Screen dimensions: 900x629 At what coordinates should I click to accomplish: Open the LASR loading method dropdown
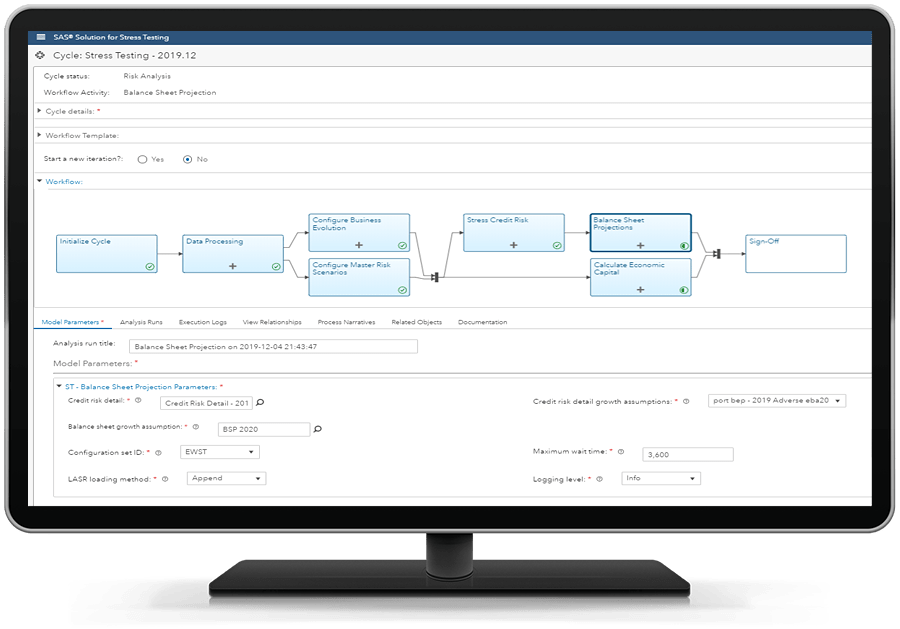[226, 478]
